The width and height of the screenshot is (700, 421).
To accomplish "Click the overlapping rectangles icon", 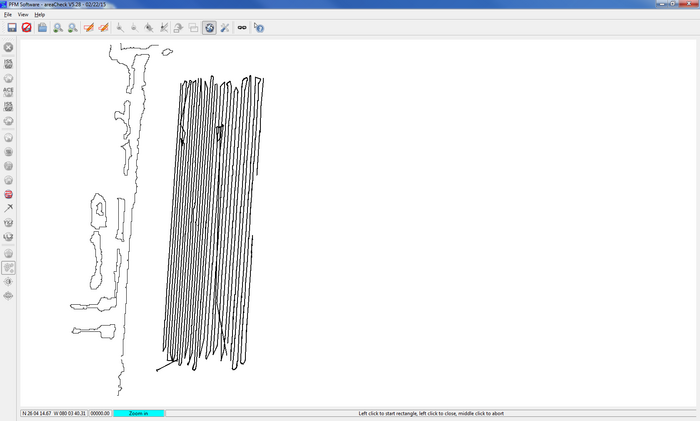I will pyautogui.click(x=193, y=28).
